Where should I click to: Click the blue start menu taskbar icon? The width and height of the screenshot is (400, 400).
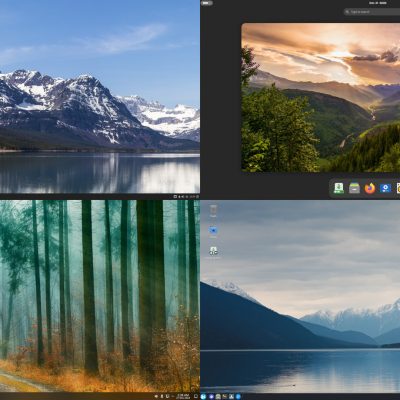coord(203,396)
